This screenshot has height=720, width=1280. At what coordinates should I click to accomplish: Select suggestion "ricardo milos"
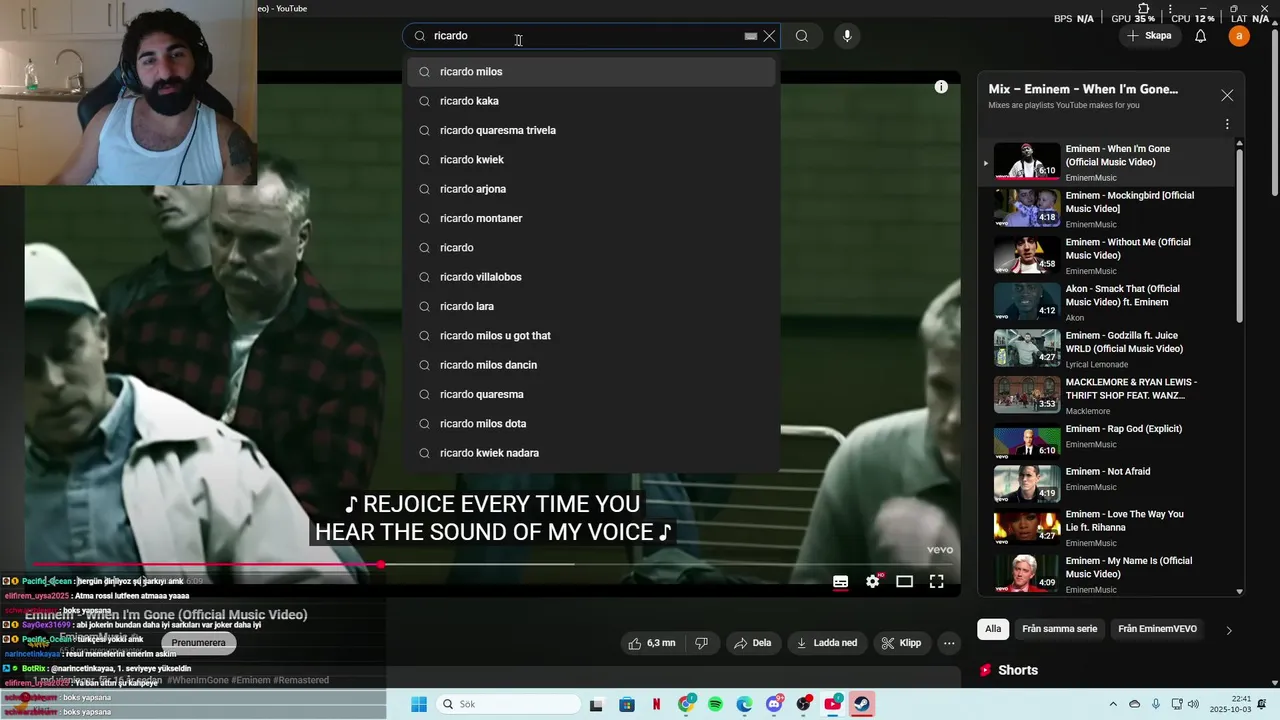coord(591,72)
